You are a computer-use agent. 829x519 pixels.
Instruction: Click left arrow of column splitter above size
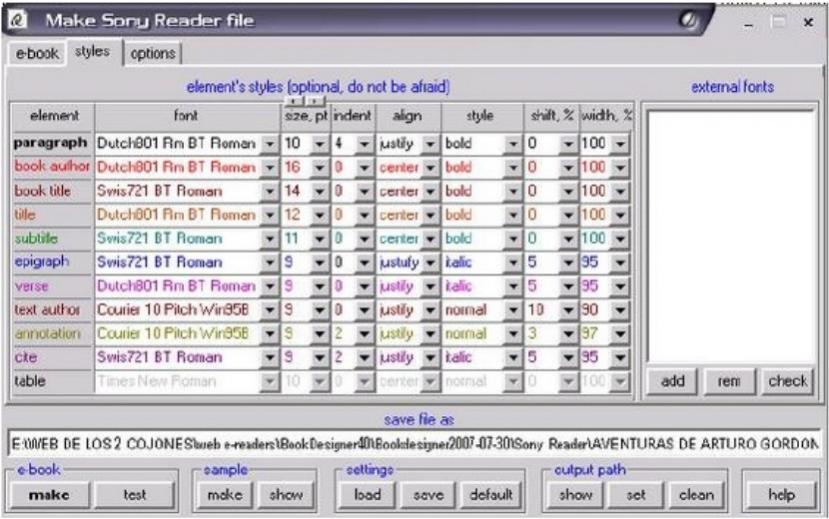point(294,100)
